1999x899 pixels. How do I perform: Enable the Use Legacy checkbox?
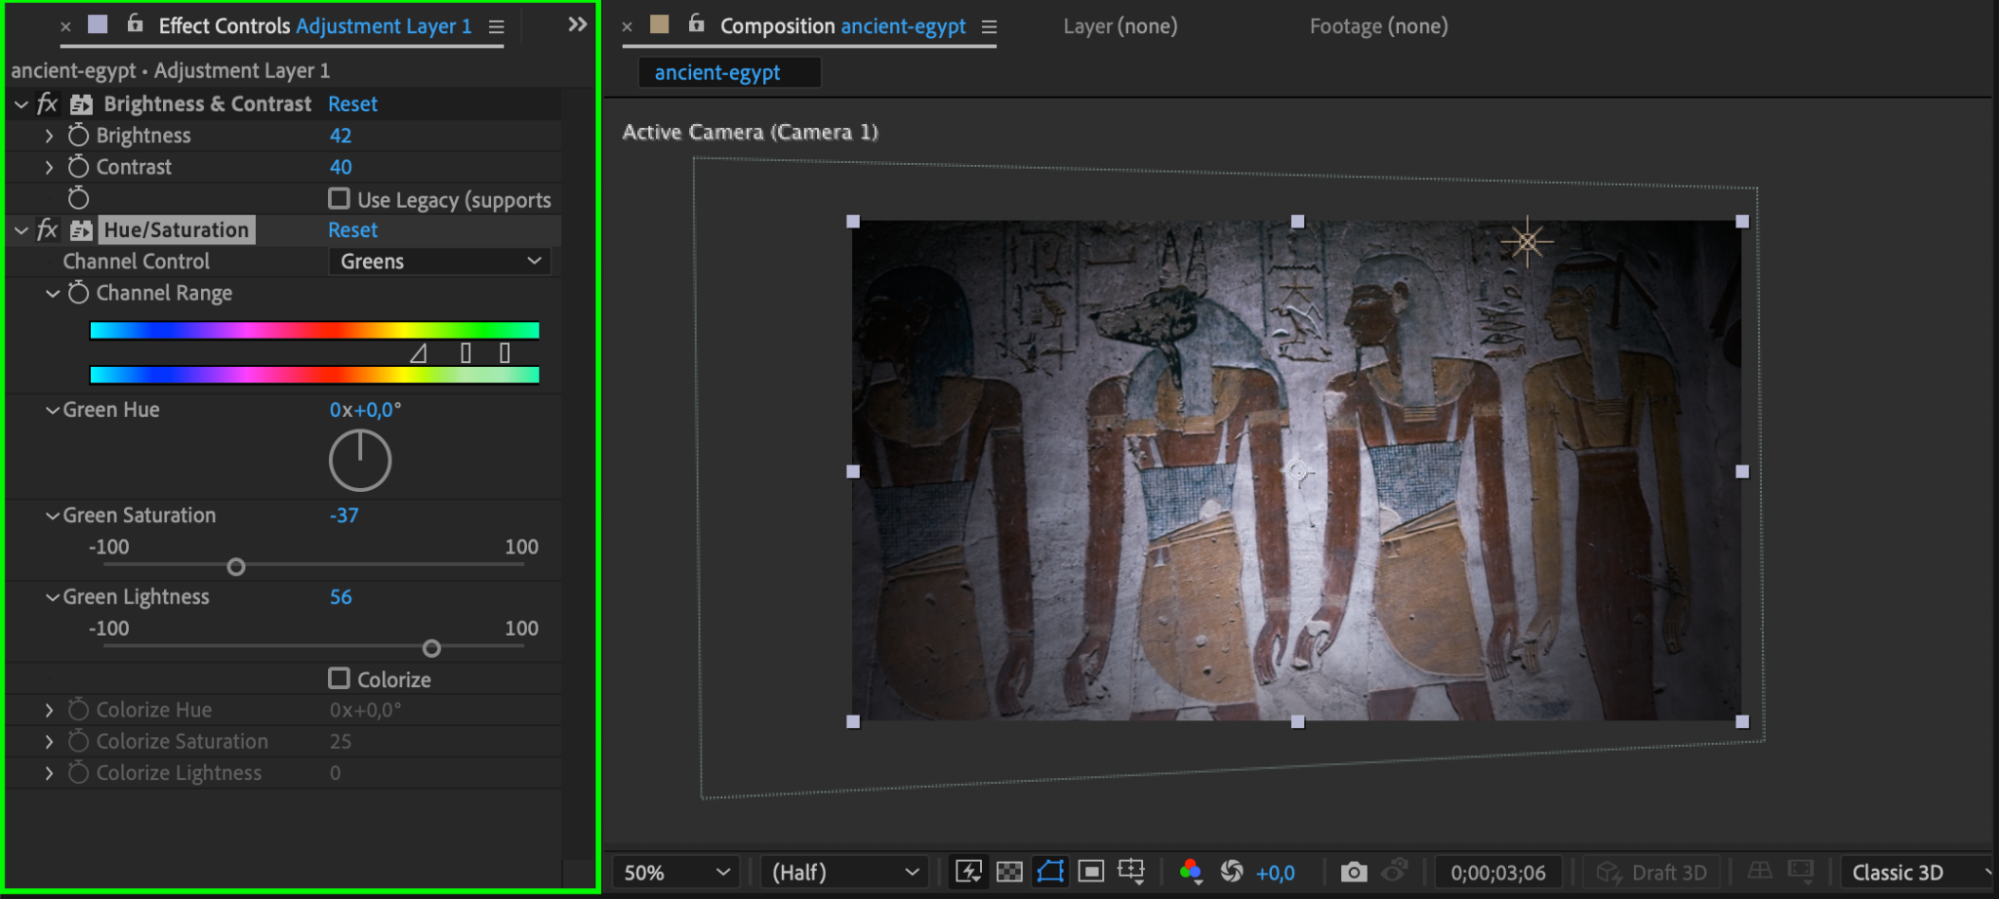click(339, 199)
